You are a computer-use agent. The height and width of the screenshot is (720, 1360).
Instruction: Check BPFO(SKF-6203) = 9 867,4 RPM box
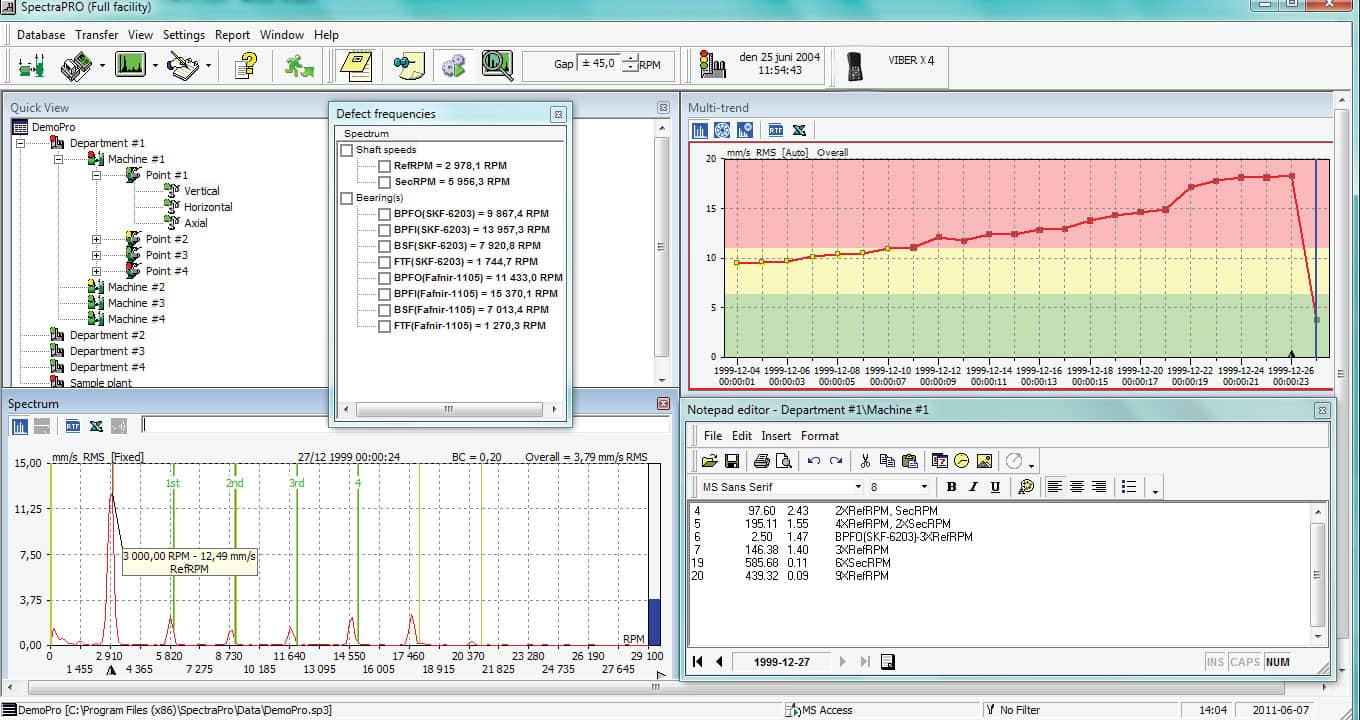pyautogui.click(x=385, y=214)
